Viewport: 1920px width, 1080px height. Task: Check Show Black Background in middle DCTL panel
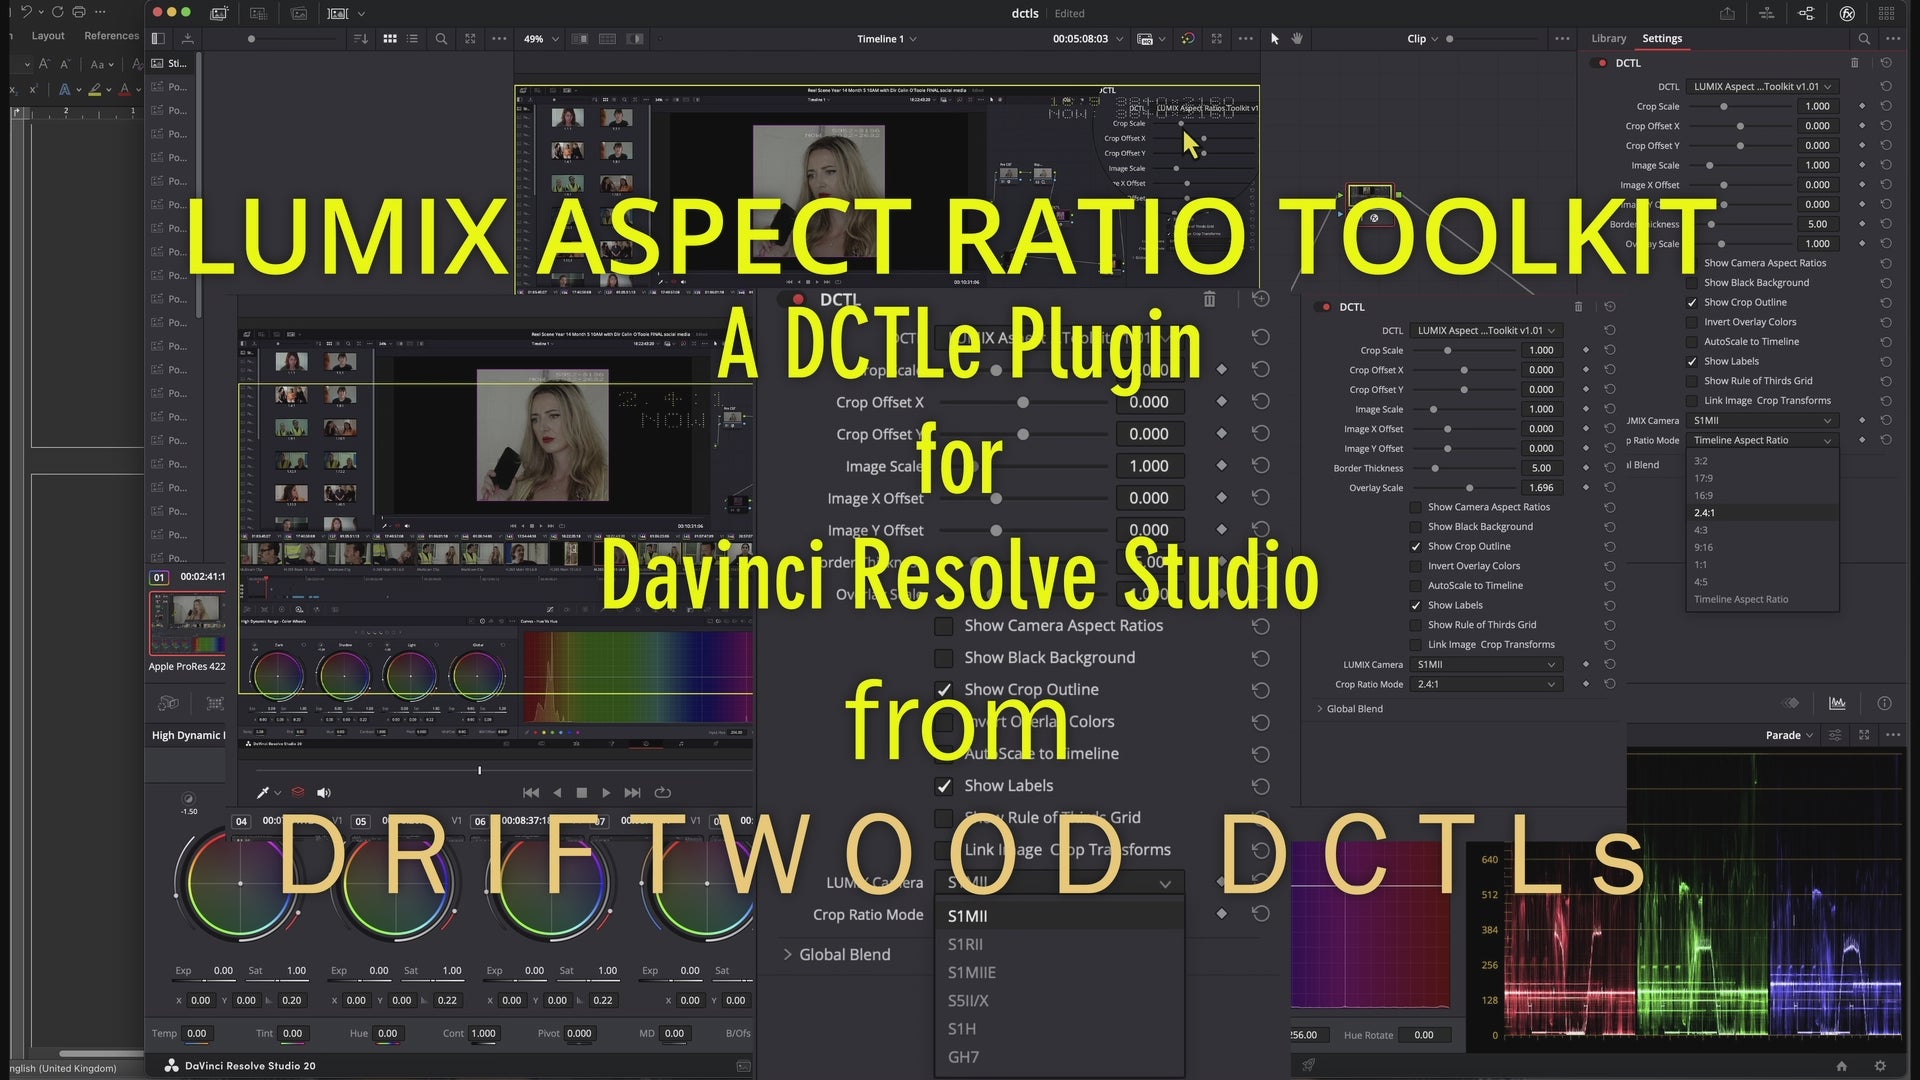click(1415, 527)
